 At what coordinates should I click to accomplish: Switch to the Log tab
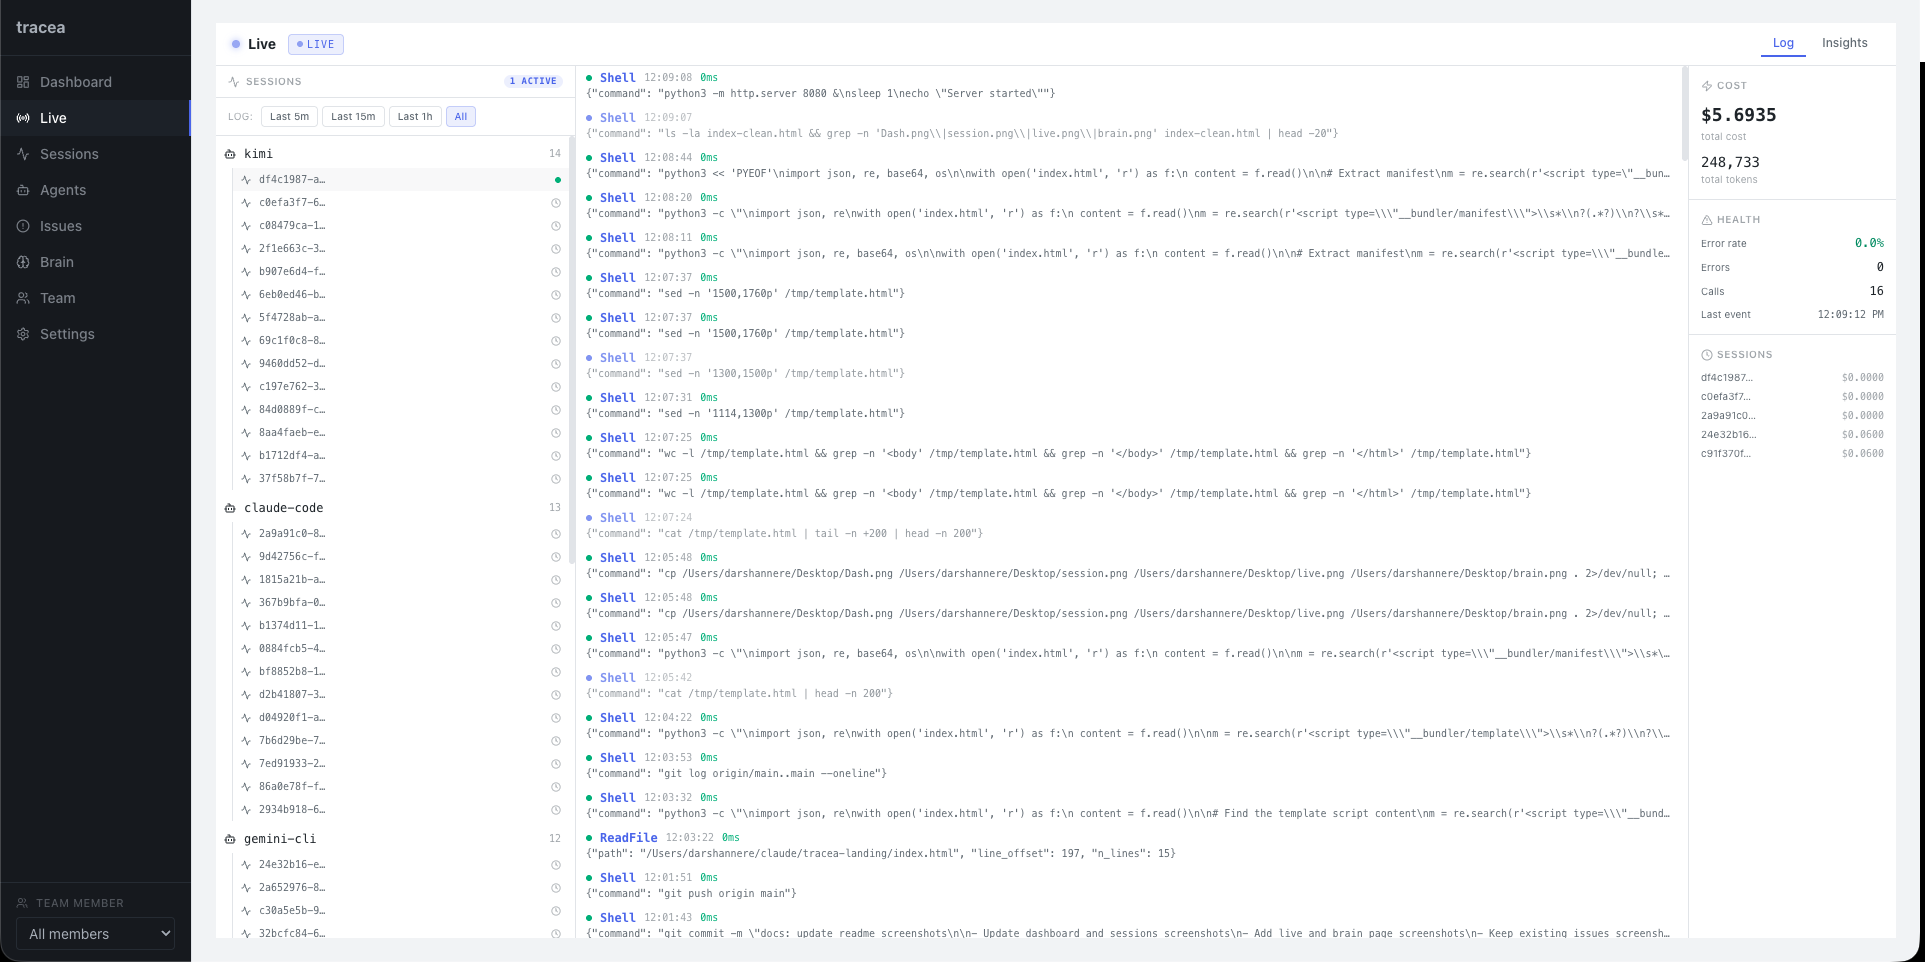click(x=1783, y=43)
